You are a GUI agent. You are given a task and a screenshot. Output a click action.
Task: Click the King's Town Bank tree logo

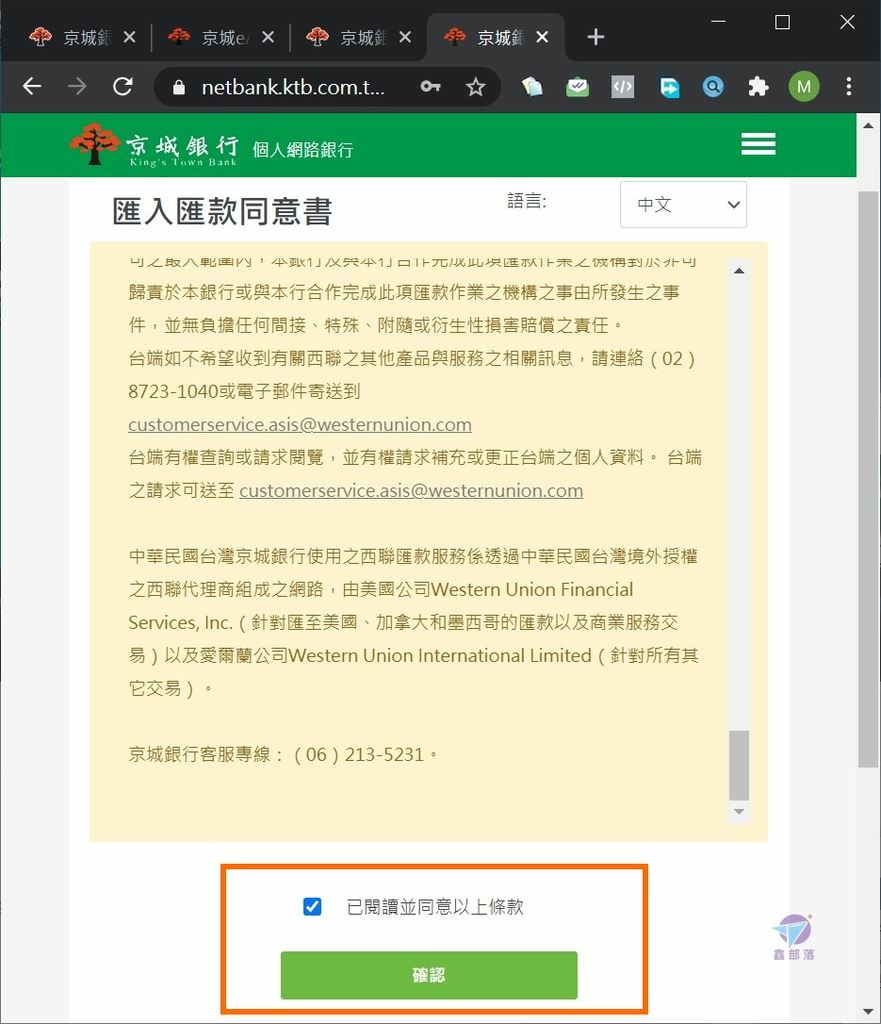pyautogui.click(x=95, y=144)
